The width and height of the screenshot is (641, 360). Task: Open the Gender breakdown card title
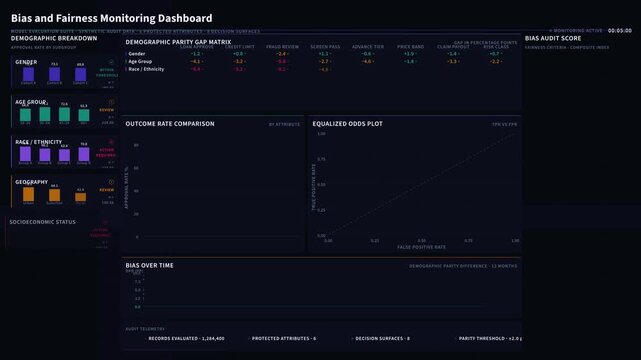26,62
